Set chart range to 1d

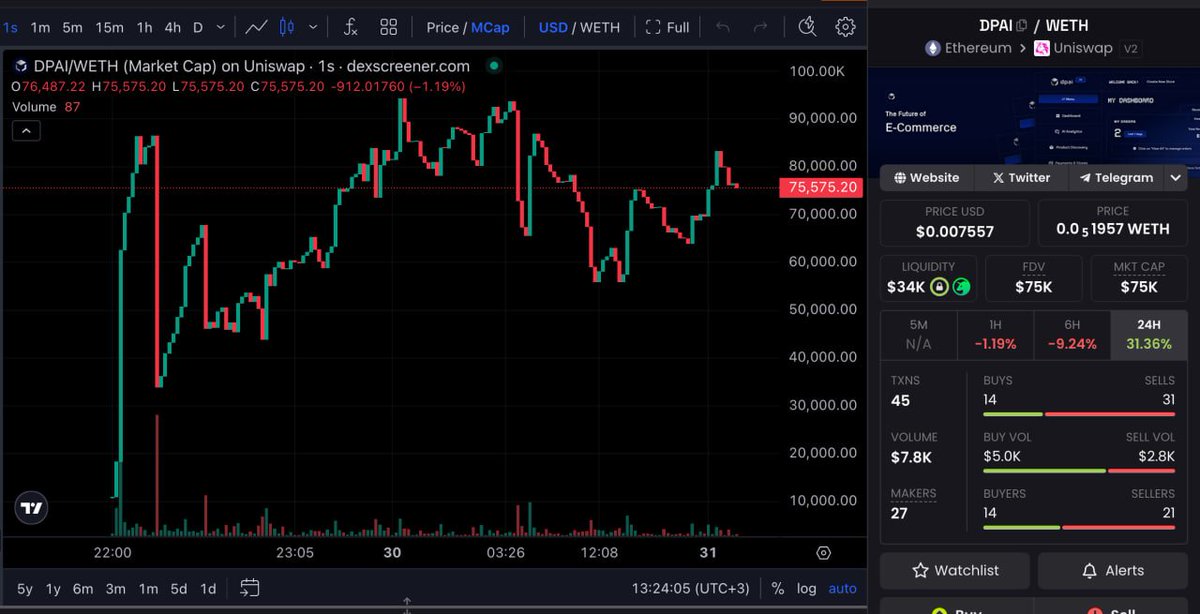[x=208, y=588]
